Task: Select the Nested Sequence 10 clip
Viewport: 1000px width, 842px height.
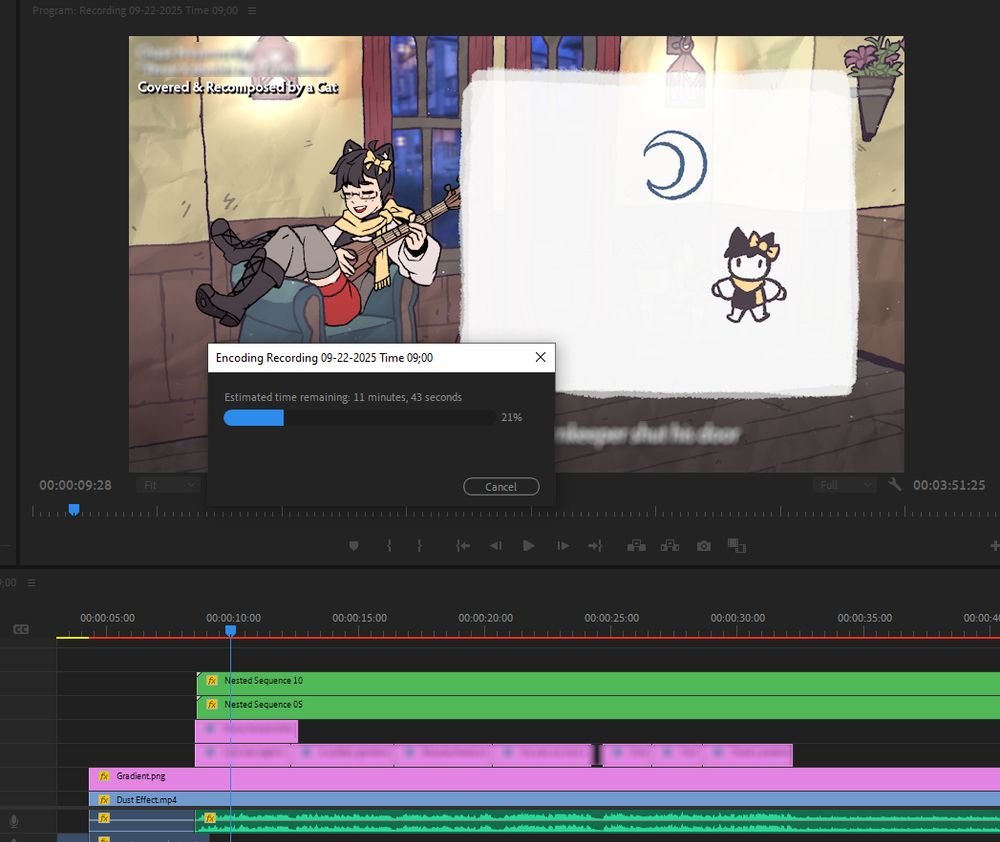Action: coord(598,683)
